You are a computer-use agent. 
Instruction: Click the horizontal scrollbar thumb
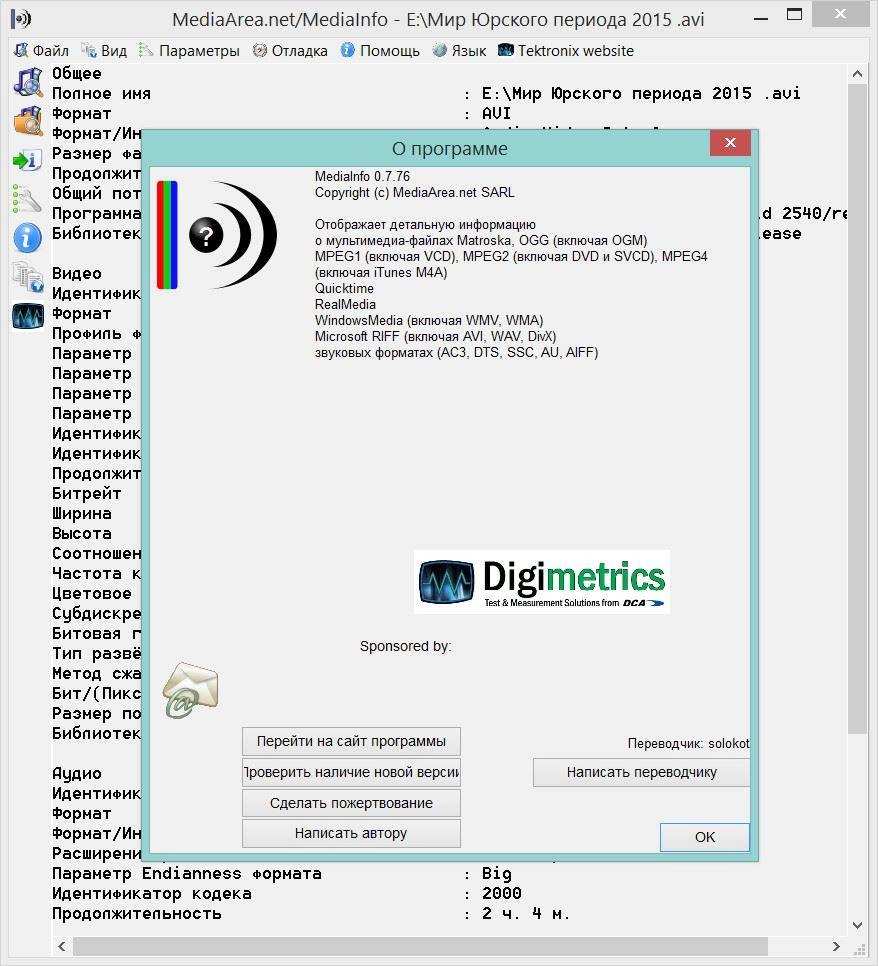[421, 946]
